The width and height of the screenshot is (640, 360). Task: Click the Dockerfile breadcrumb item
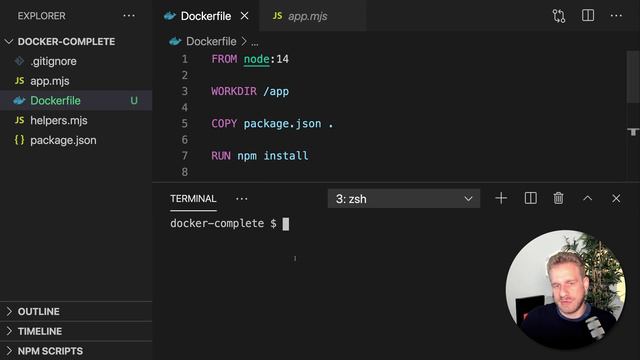point(211,42)
